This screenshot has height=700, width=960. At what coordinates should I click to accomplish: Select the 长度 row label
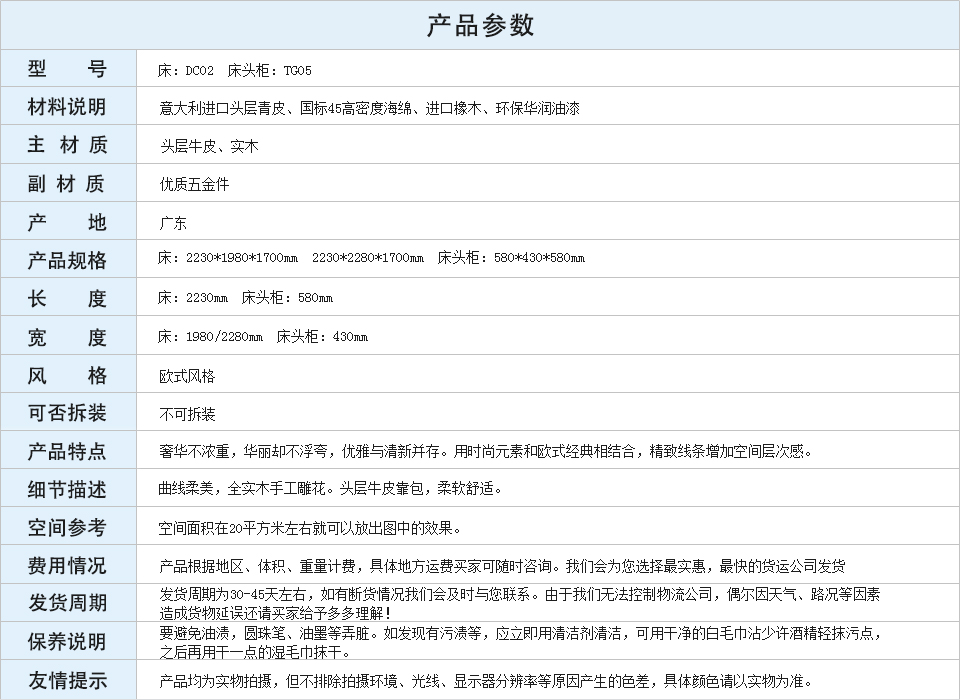[x=67, y=298]
